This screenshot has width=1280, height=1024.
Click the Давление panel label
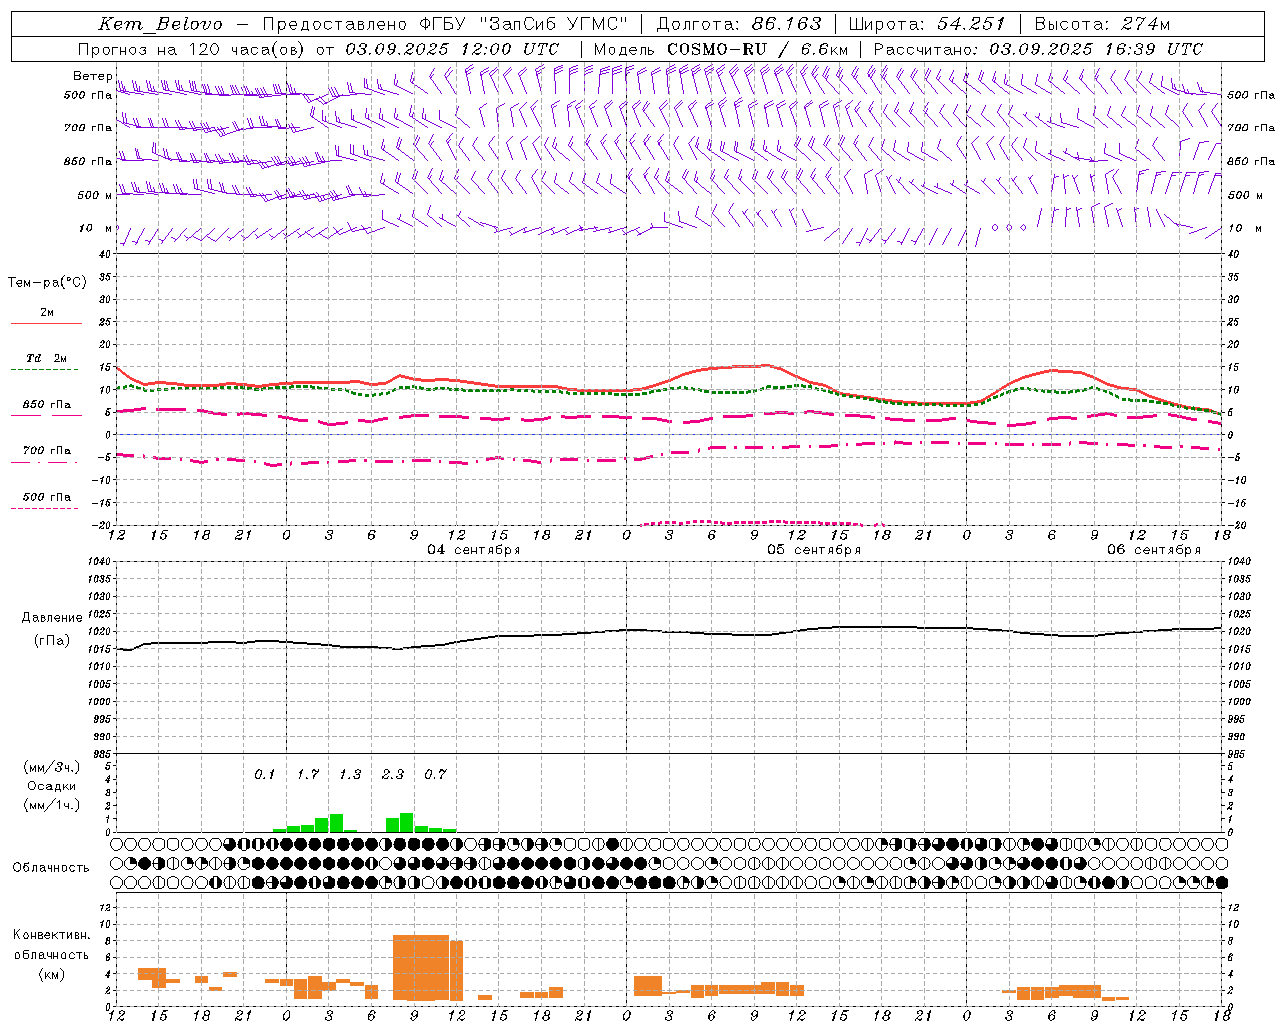point(52,618)
